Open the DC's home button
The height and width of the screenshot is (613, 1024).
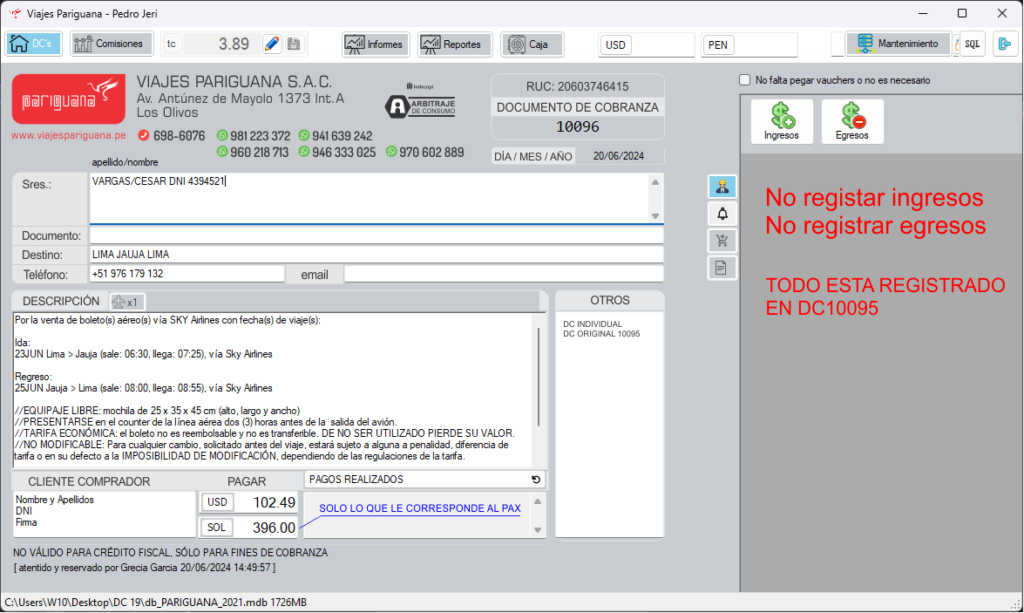coord(33,44)
